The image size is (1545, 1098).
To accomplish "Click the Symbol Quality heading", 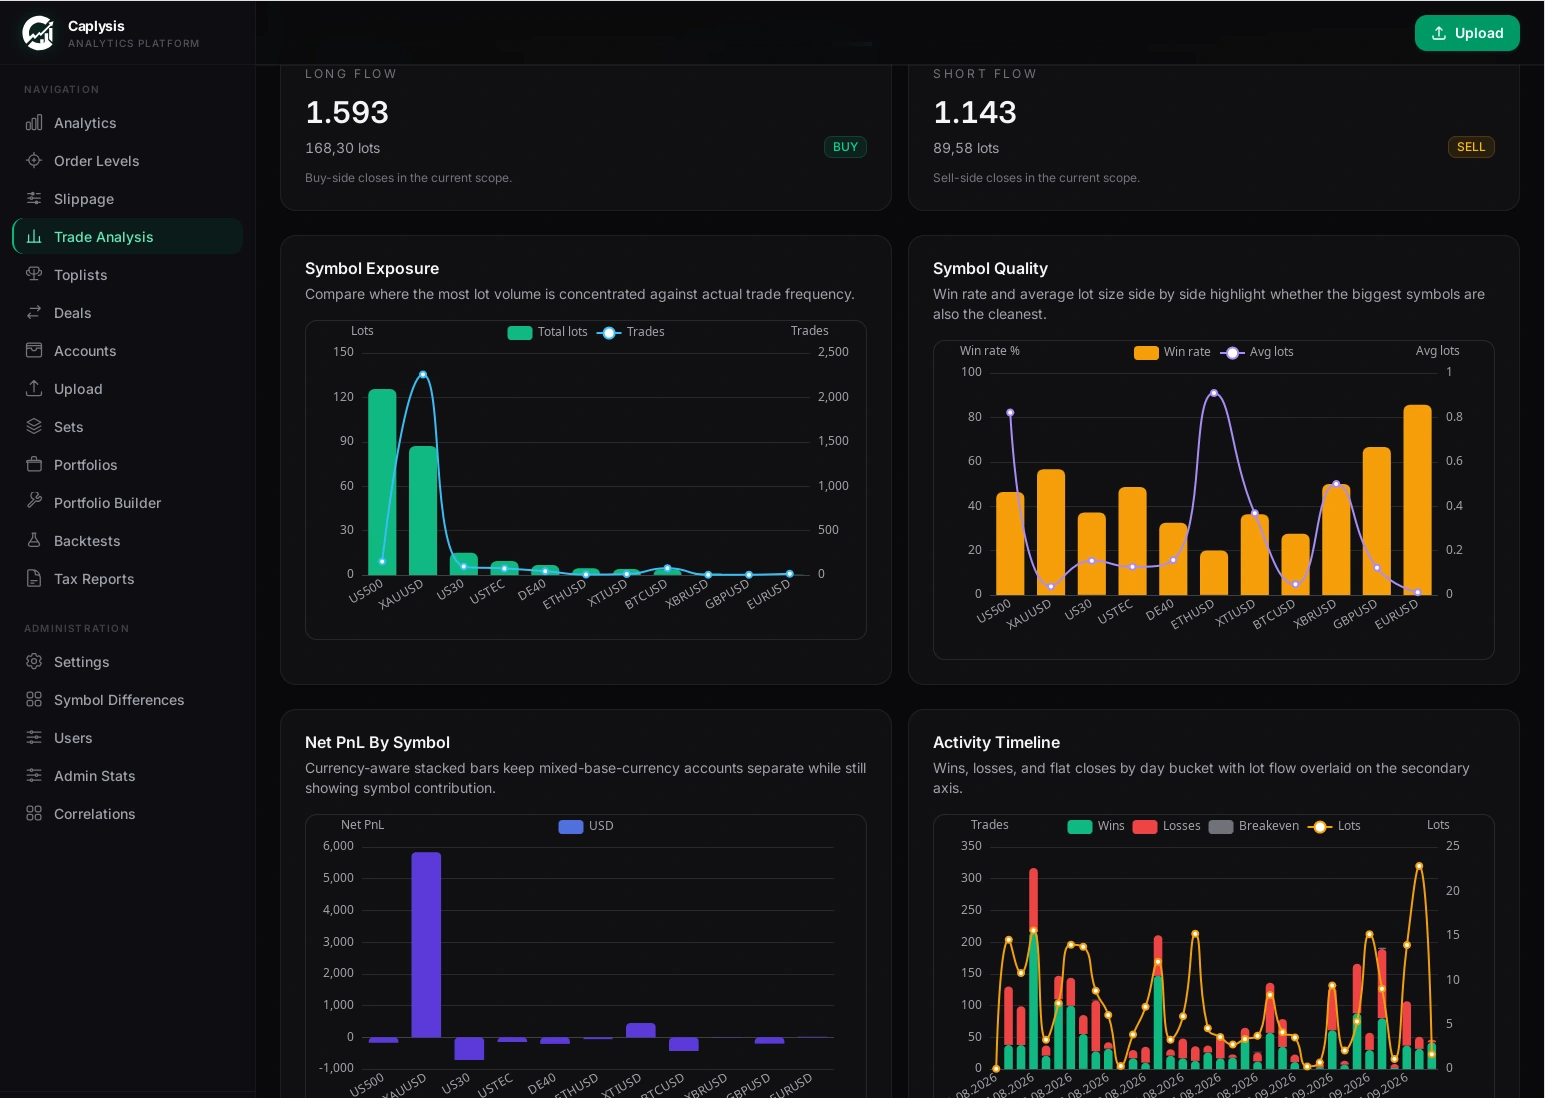I will point(990,268).
